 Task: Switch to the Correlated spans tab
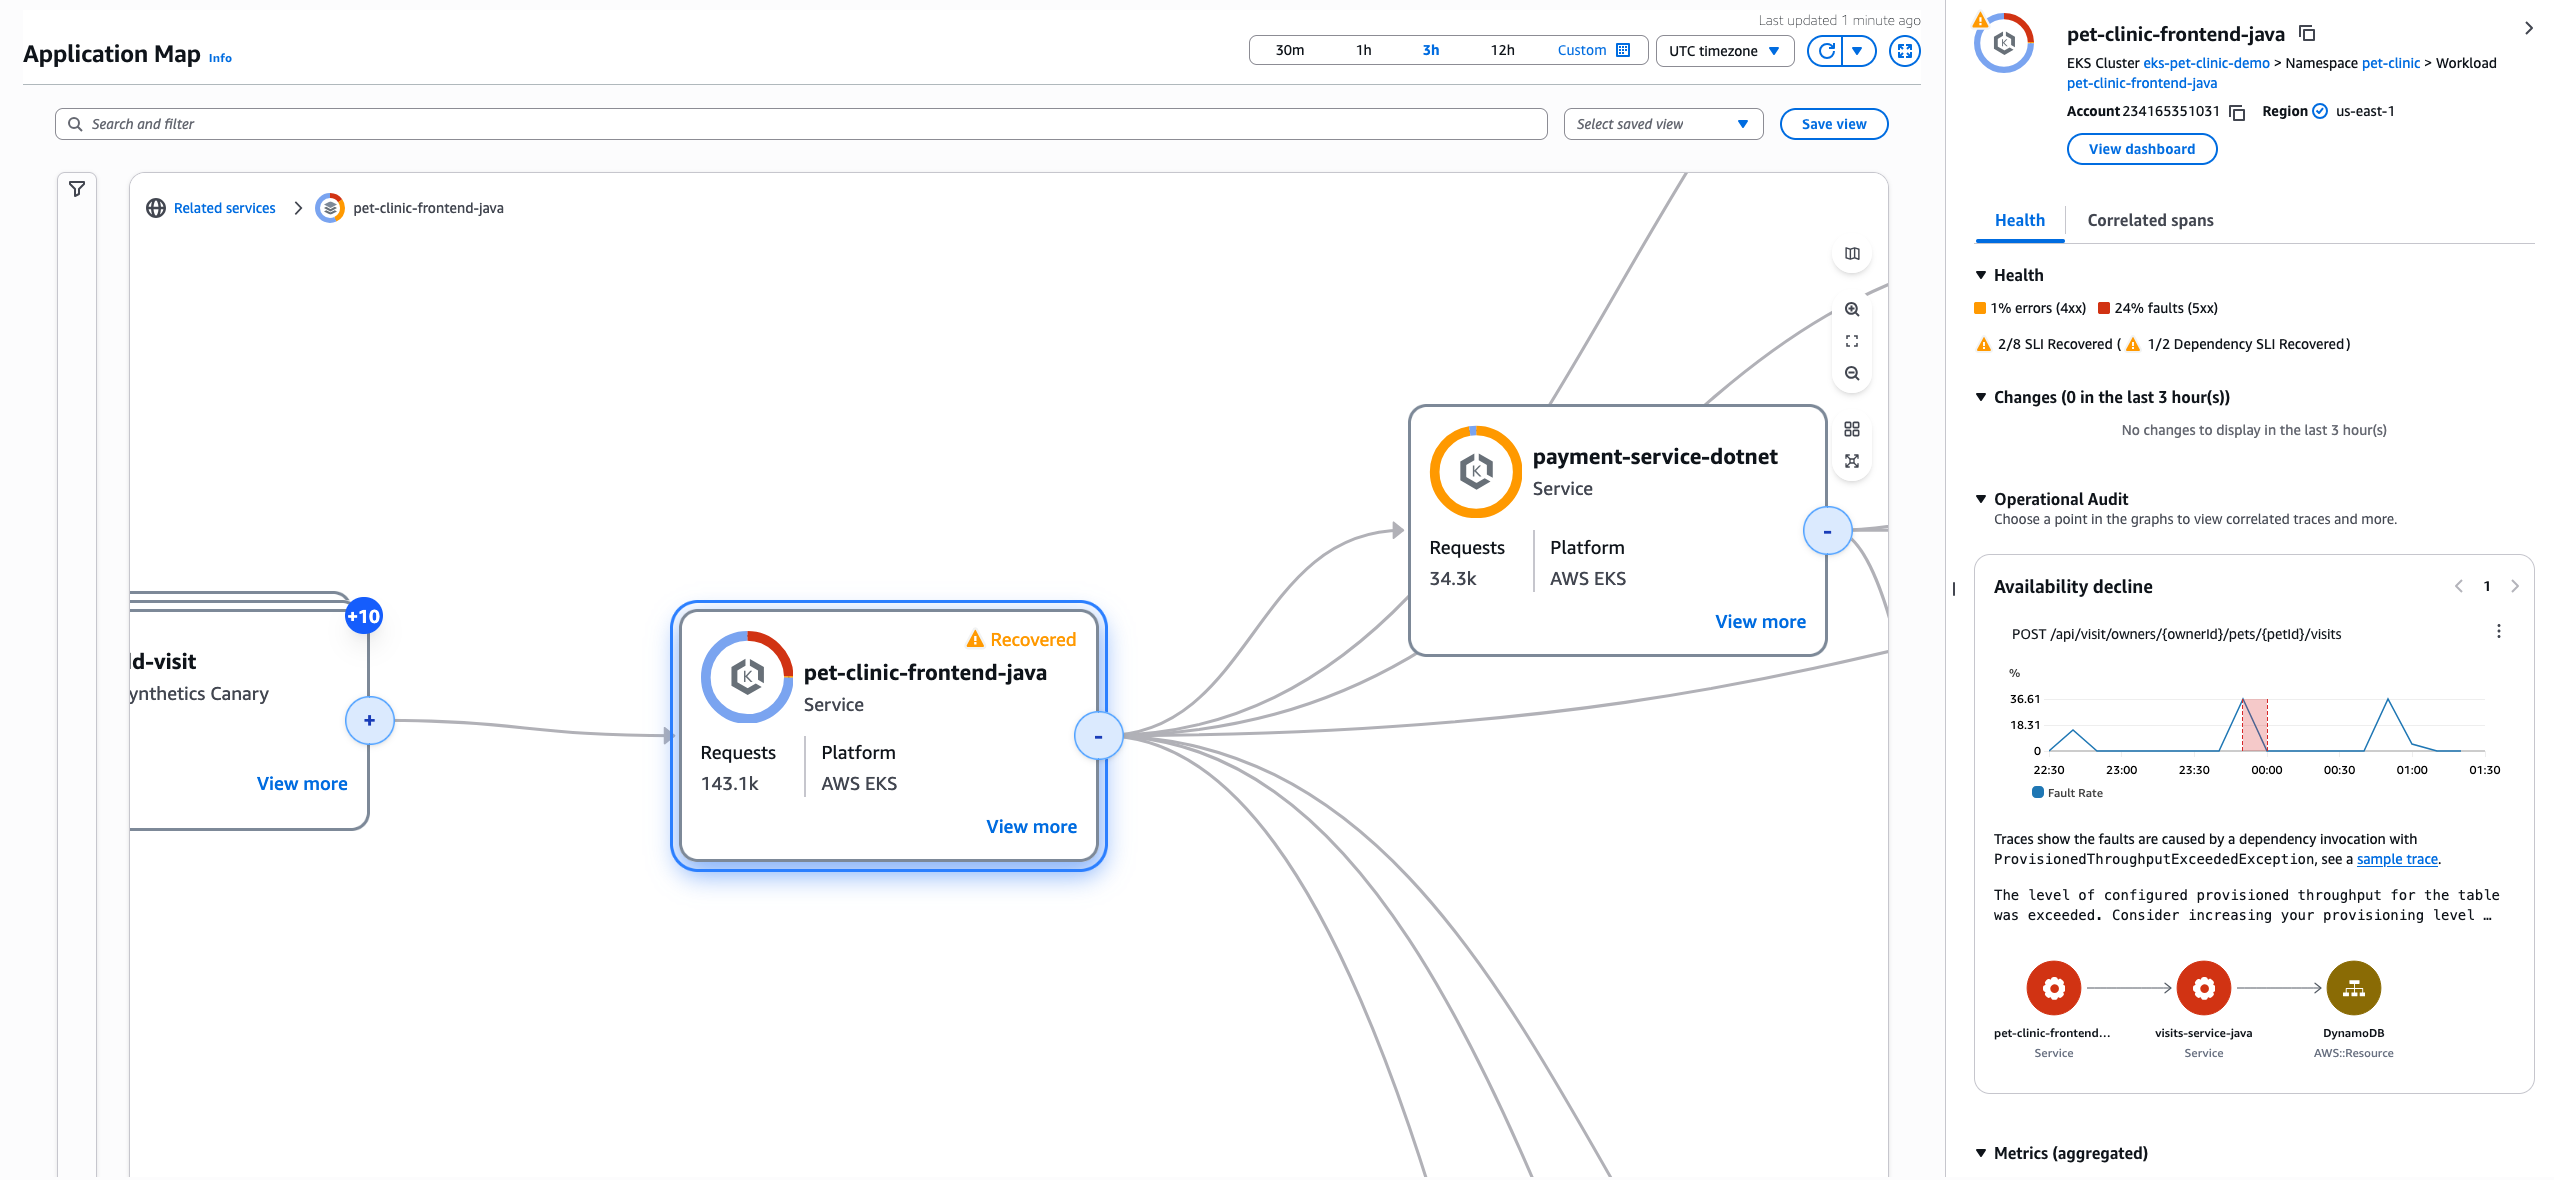point(2149,220)
